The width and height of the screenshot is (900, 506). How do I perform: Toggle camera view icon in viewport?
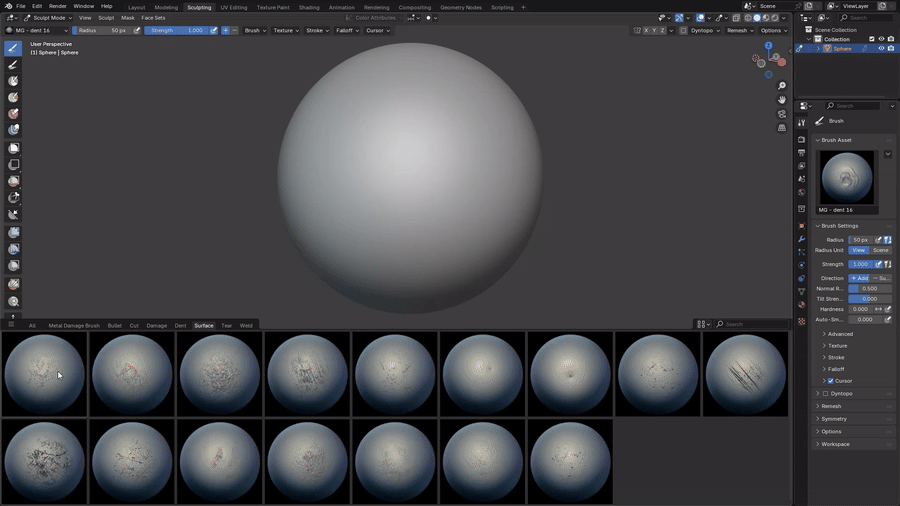click(782, 114)
